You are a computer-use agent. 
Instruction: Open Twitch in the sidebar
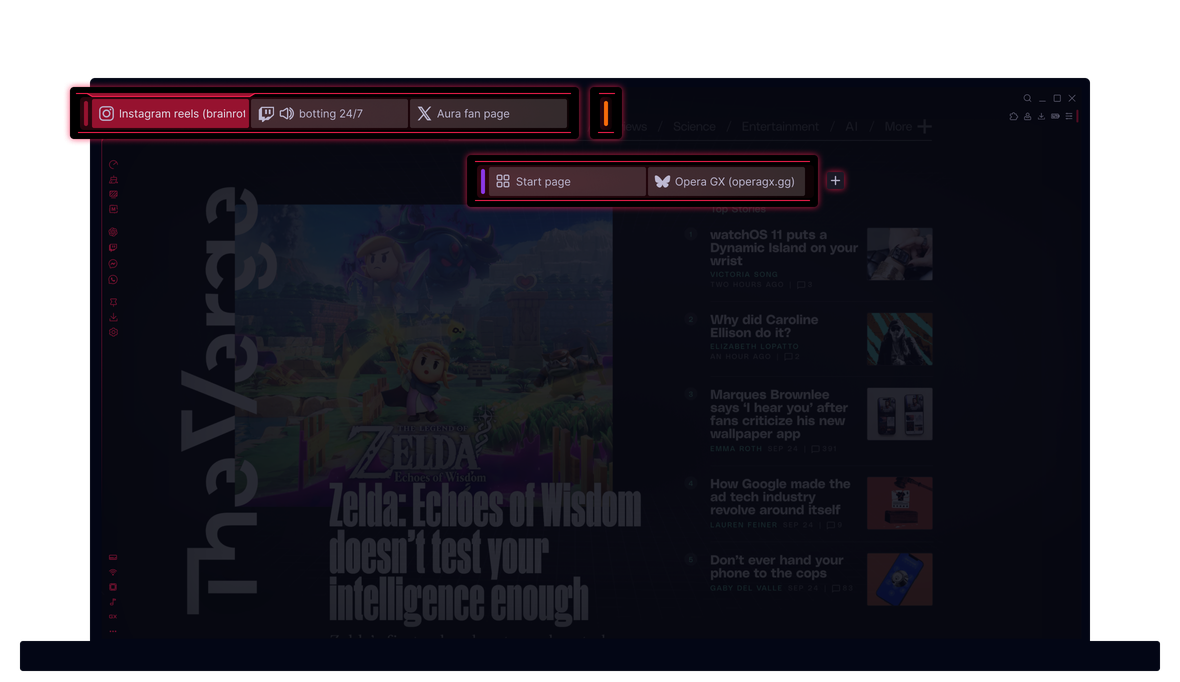(113, 247)
